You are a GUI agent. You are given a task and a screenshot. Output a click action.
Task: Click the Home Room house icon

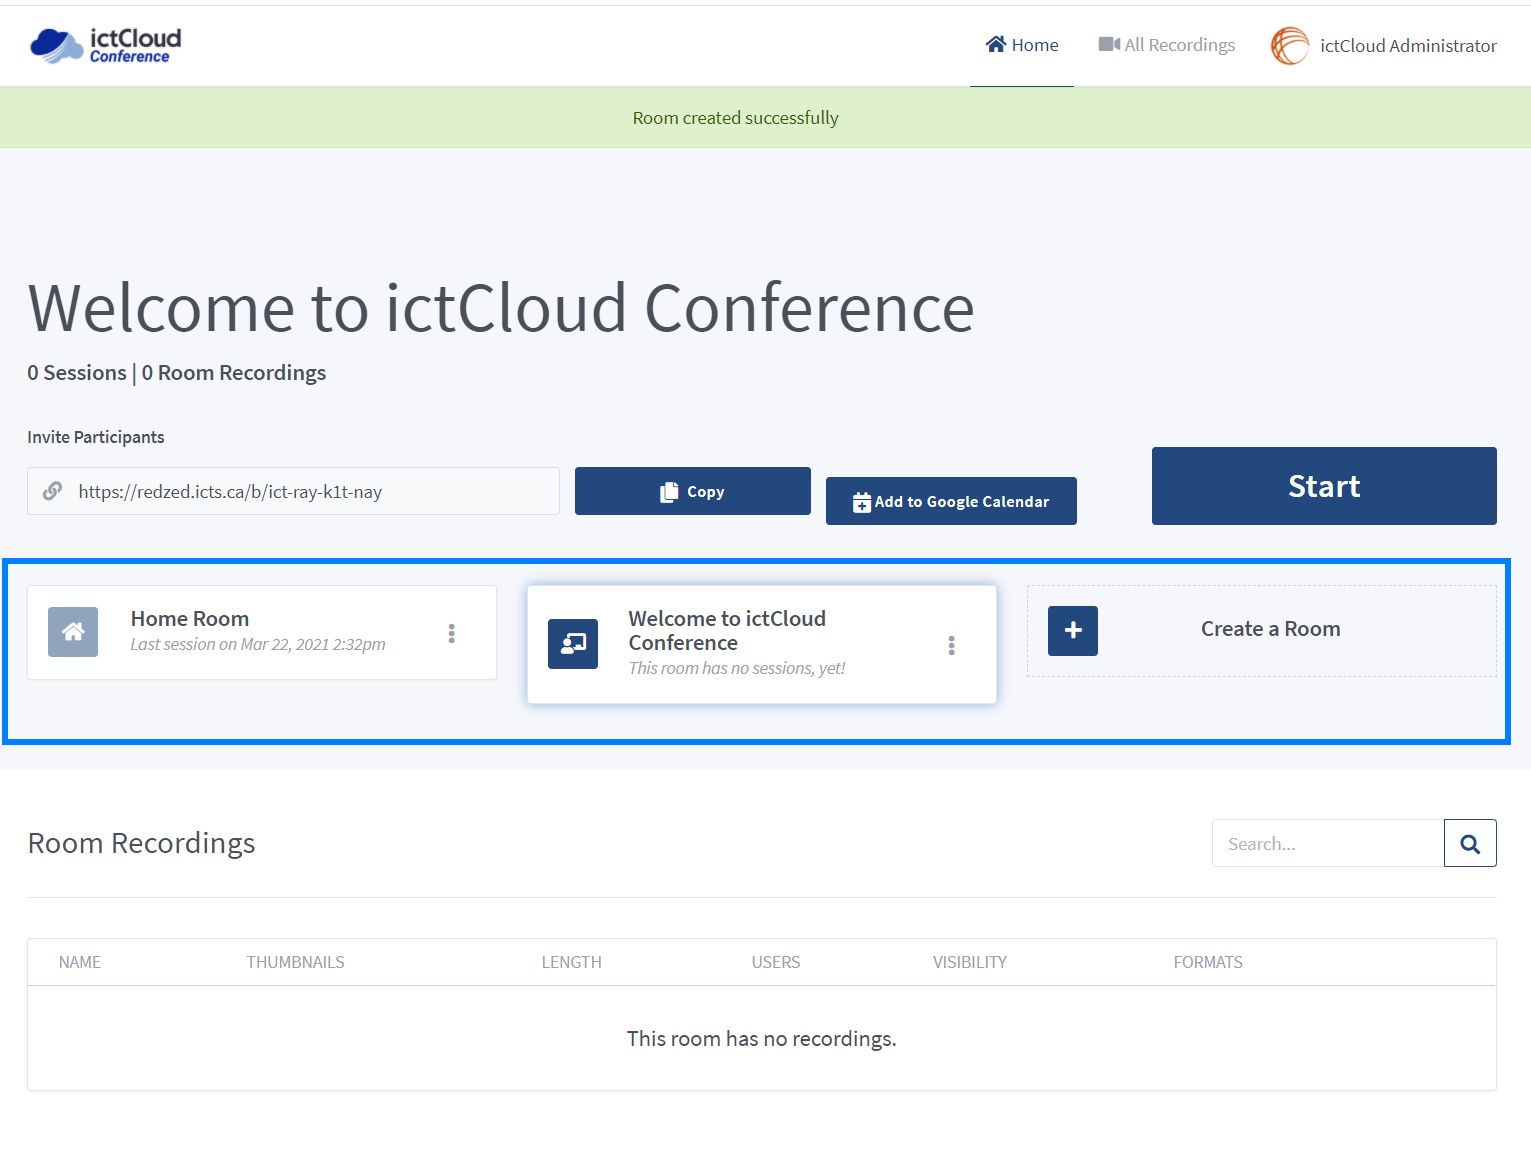(x=73, y=632)
